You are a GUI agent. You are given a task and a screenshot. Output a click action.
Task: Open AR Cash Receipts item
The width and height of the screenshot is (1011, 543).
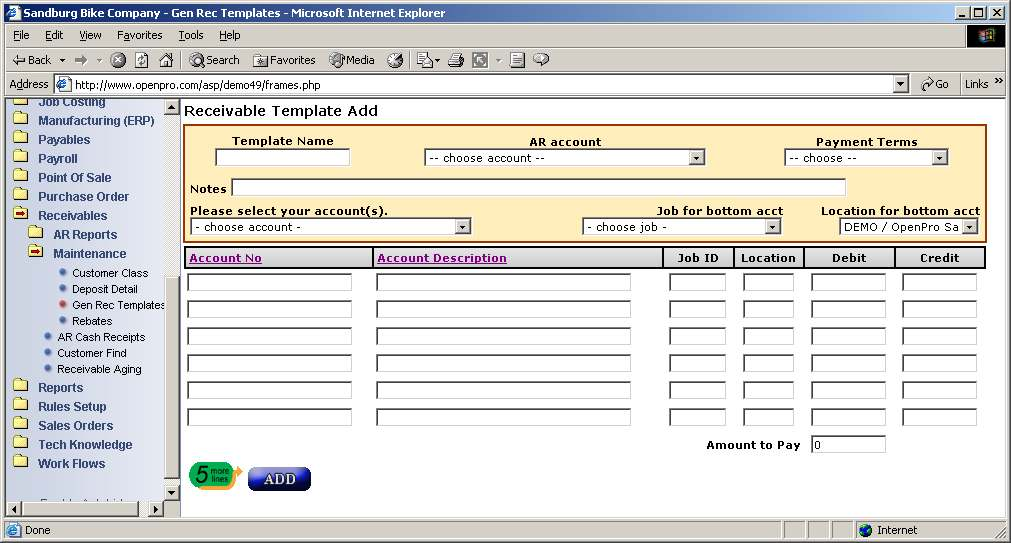[101, 337]
